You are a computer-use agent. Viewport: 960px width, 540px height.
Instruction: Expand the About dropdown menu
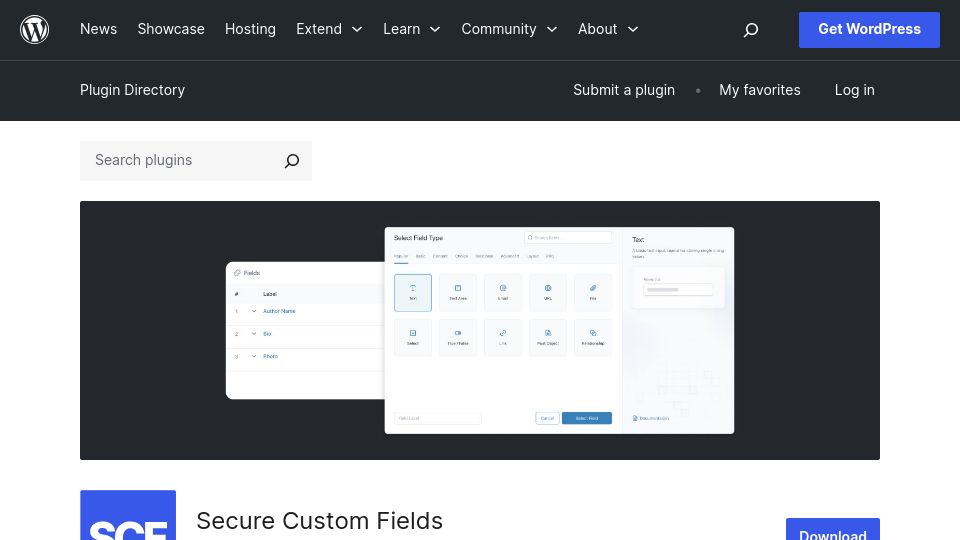click(609, 29)
